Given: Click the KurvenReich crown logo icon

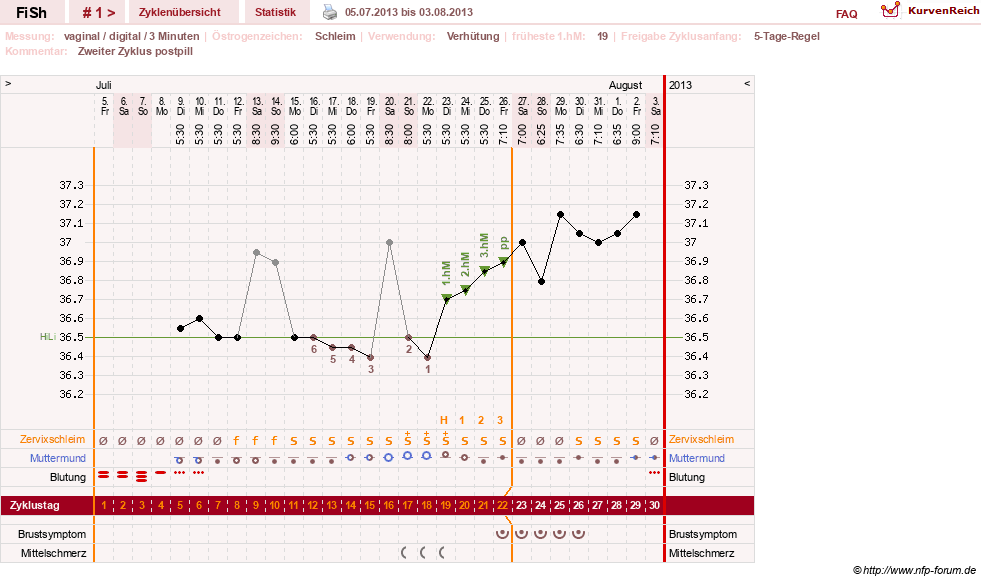Looking at the screenshot, I should (x=890, y=9).
